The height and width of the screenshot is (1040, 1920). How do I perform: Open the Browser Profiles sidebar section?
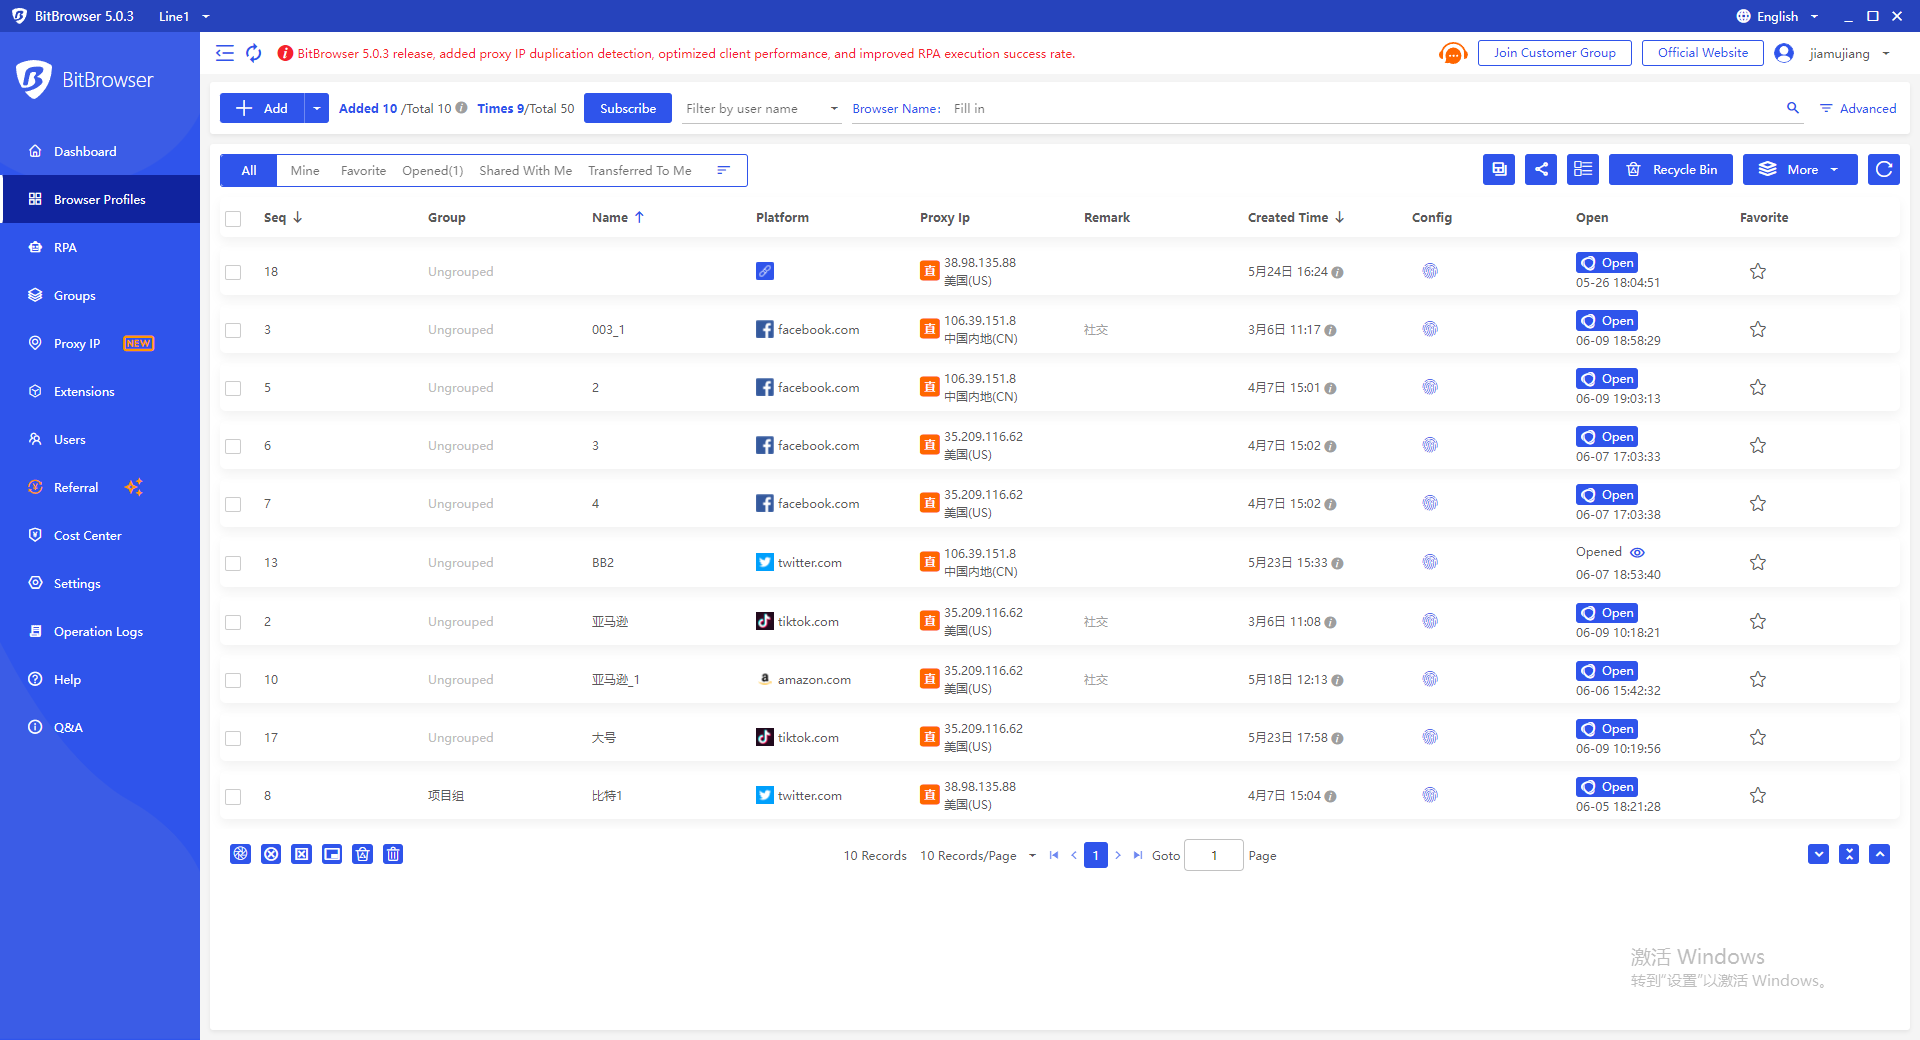(101, 199)
